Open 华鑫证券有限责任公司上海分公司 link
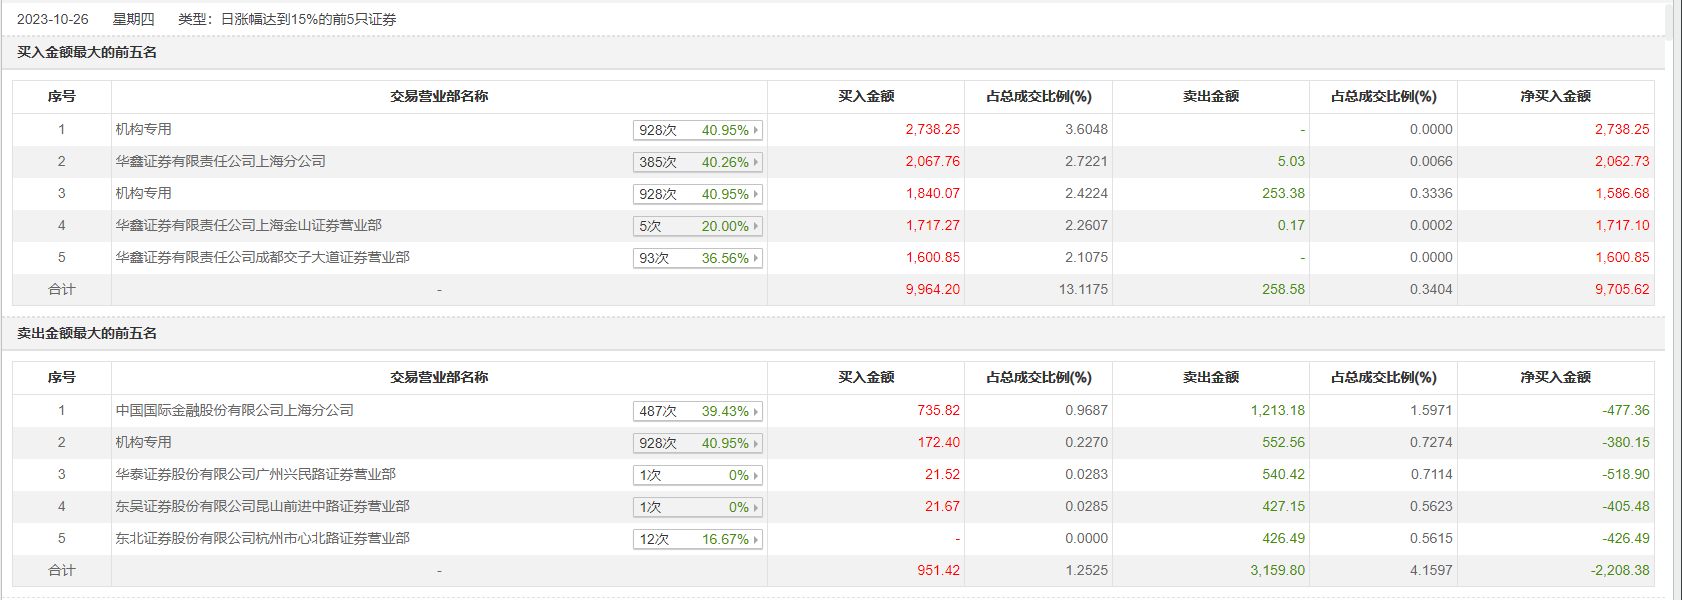This screenshot has width=1682, height=600. [x=220, y=161]
